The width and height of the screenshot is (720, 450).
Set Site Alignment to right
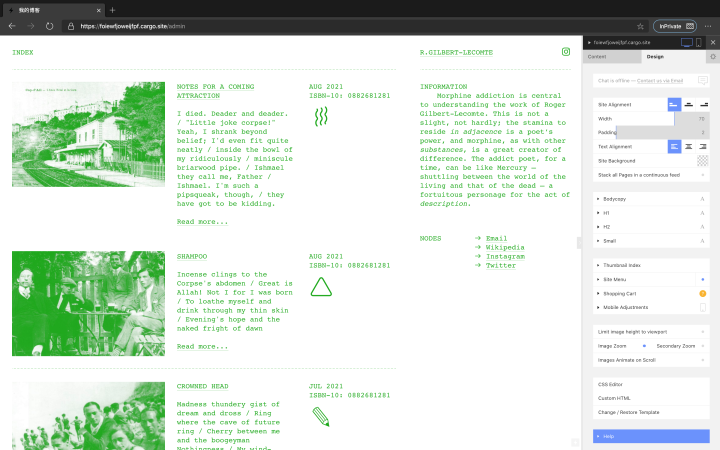pos(703,105)
